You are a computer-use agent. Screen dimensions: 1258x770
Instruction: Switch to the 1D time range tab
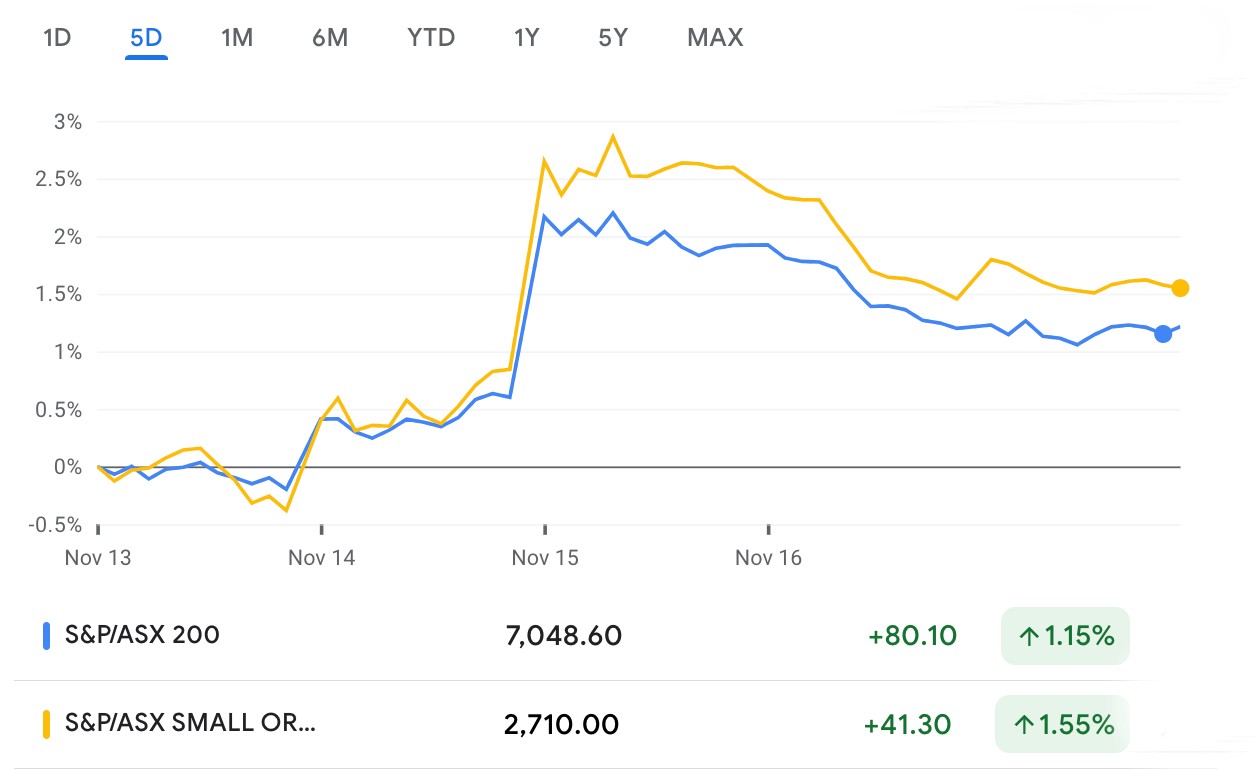point(57,38)
